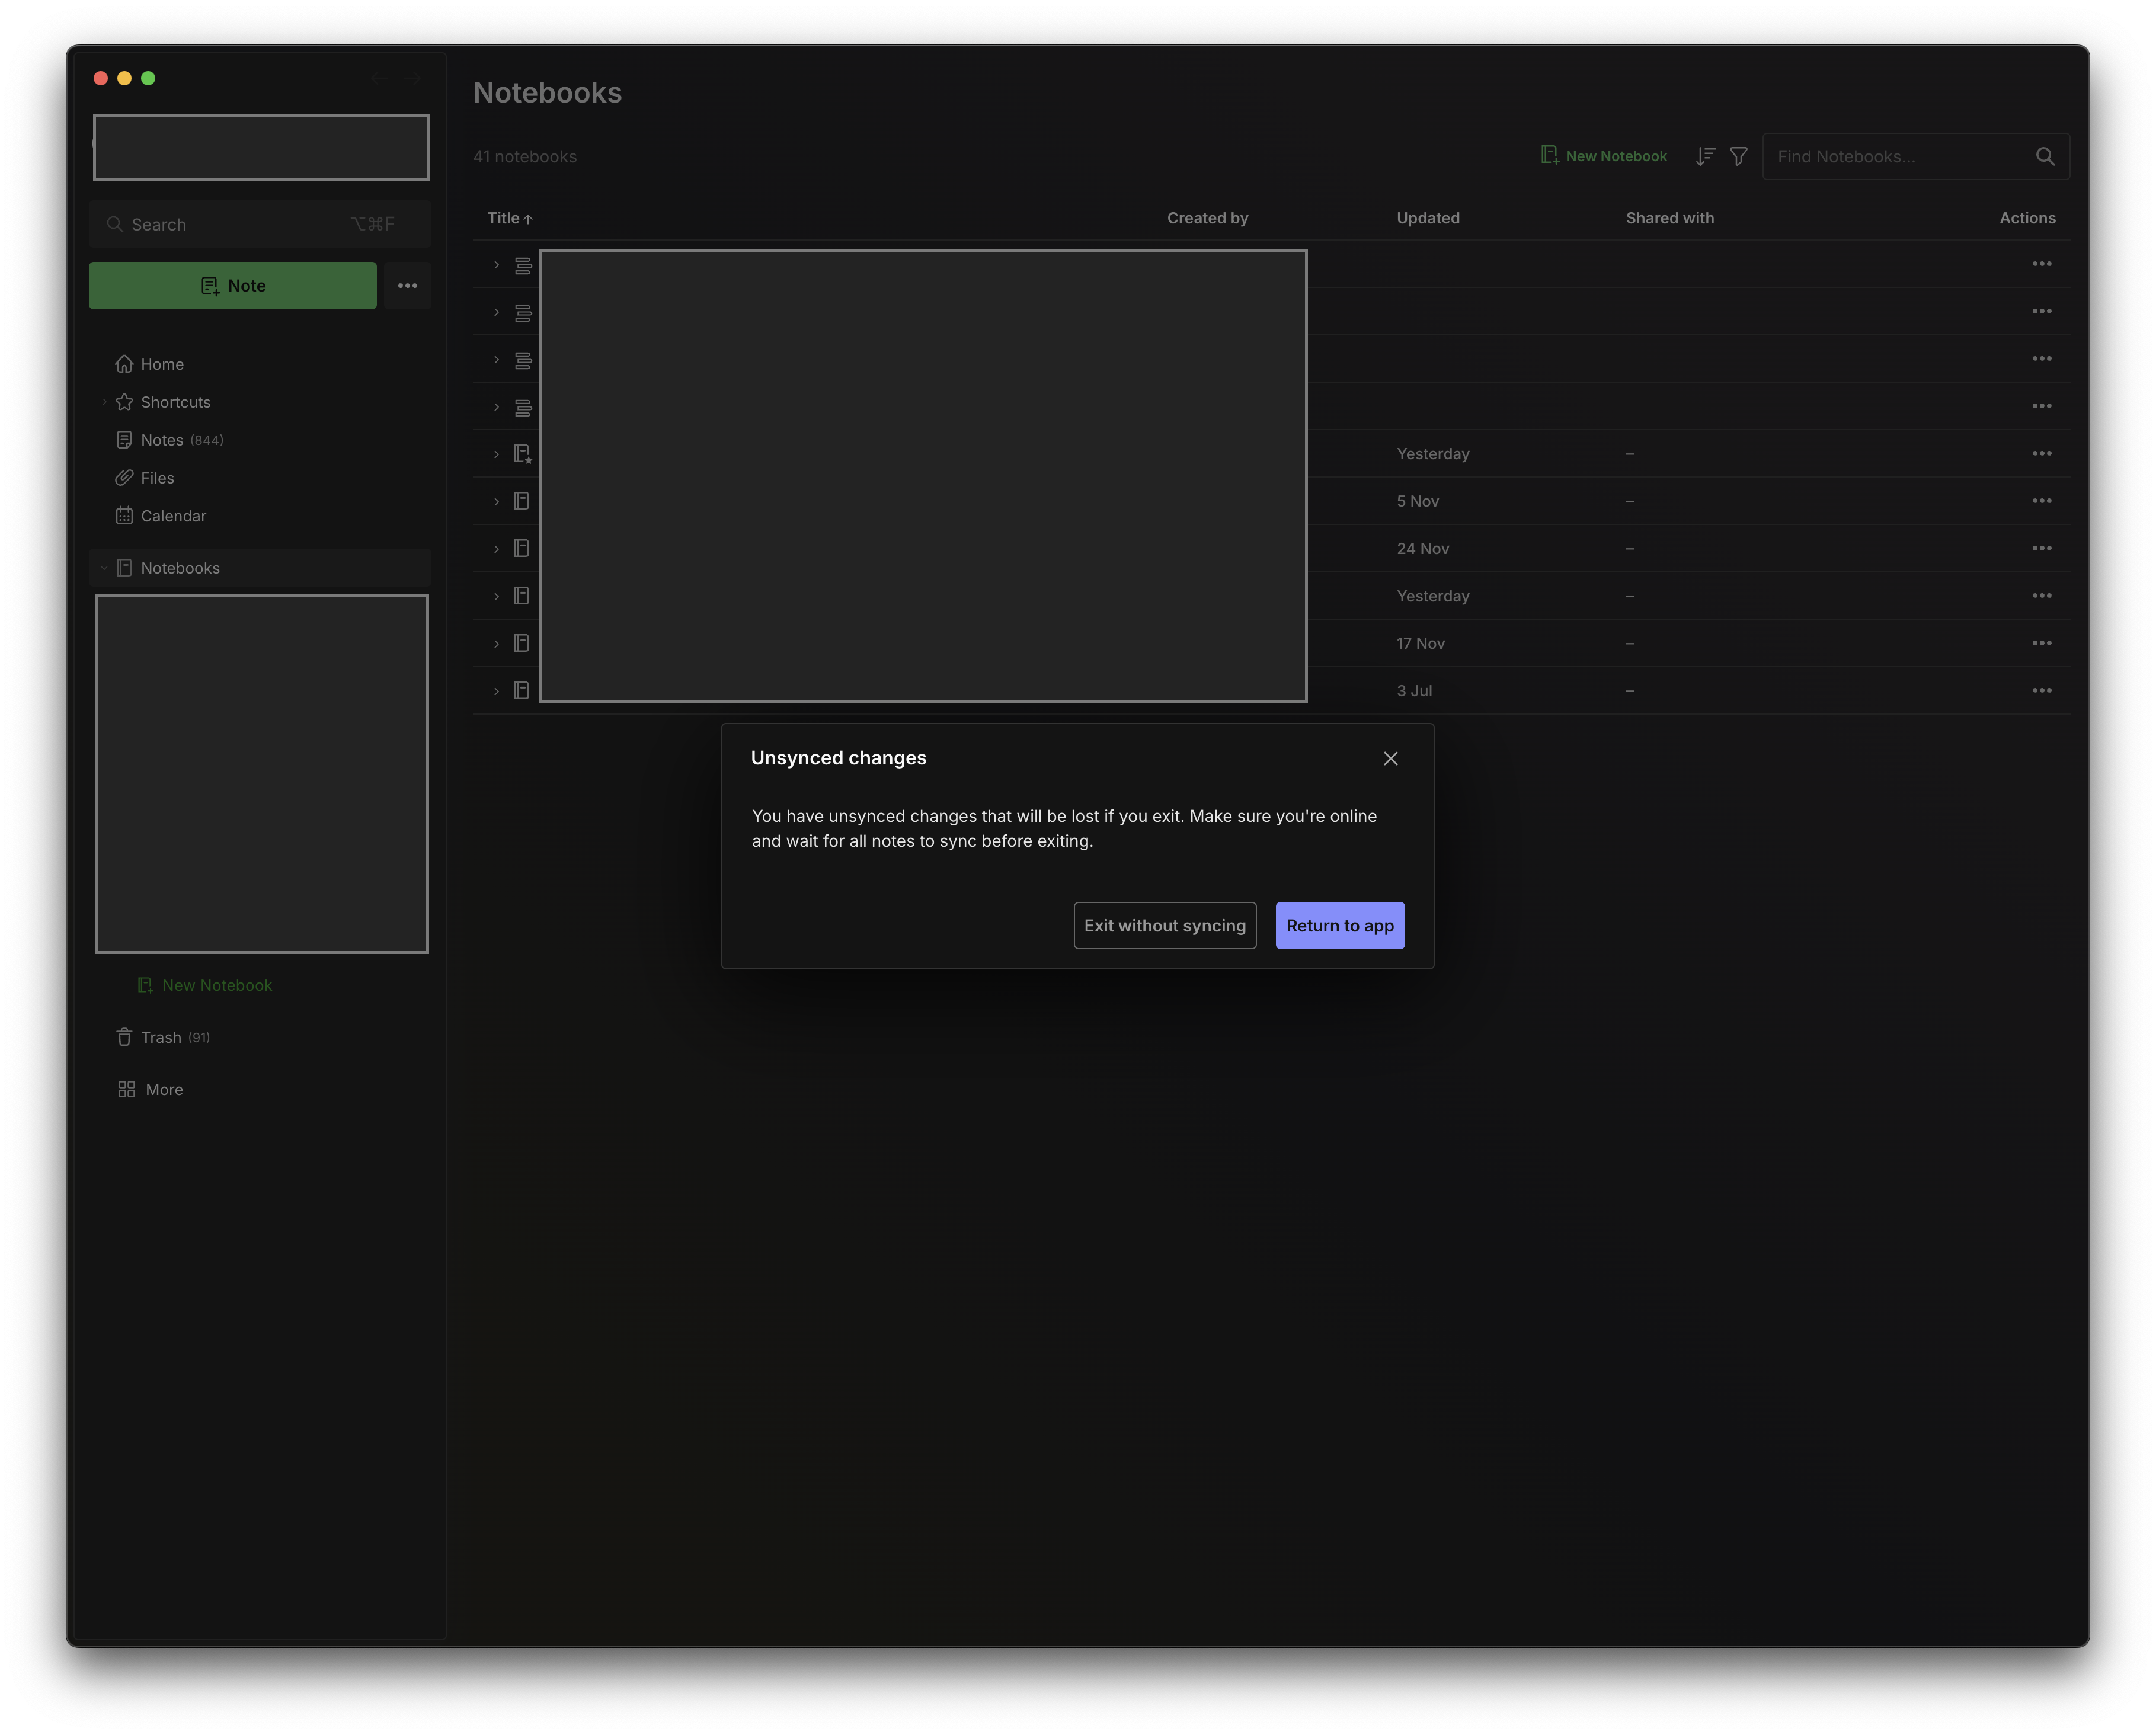Open the filter funnel icon

coord(1739,157)
